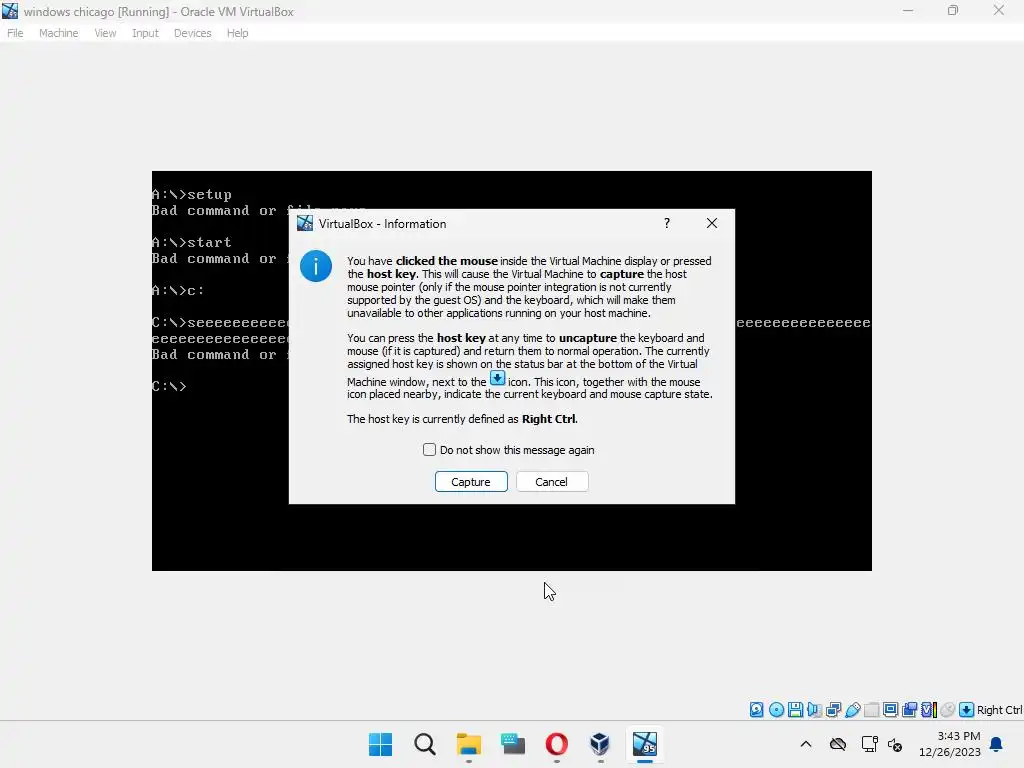The image size is (1024, 768).
Task: Click the CPU virtualization status icon
Action: (x=929, y=710)
